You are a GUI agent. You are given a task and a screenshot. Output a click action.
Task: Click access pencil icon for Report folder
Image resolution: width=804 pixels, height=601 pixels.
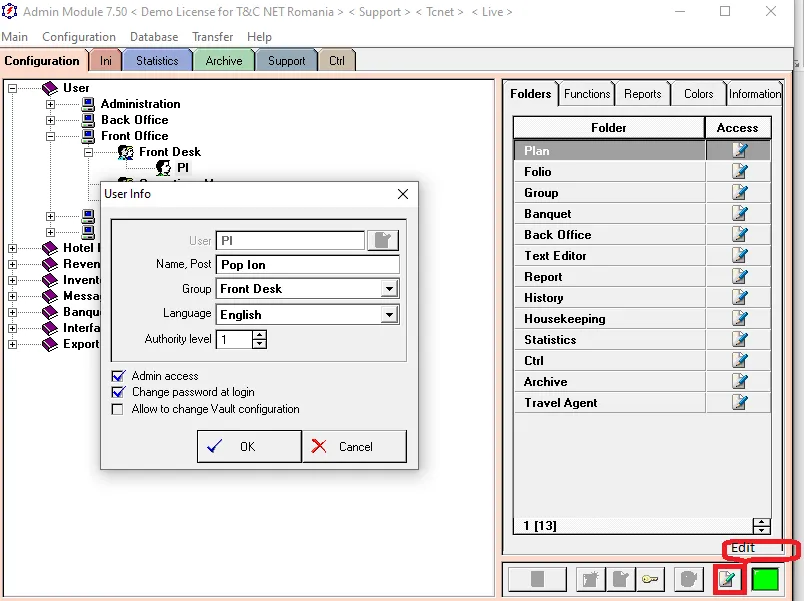[x=739, y=276]
